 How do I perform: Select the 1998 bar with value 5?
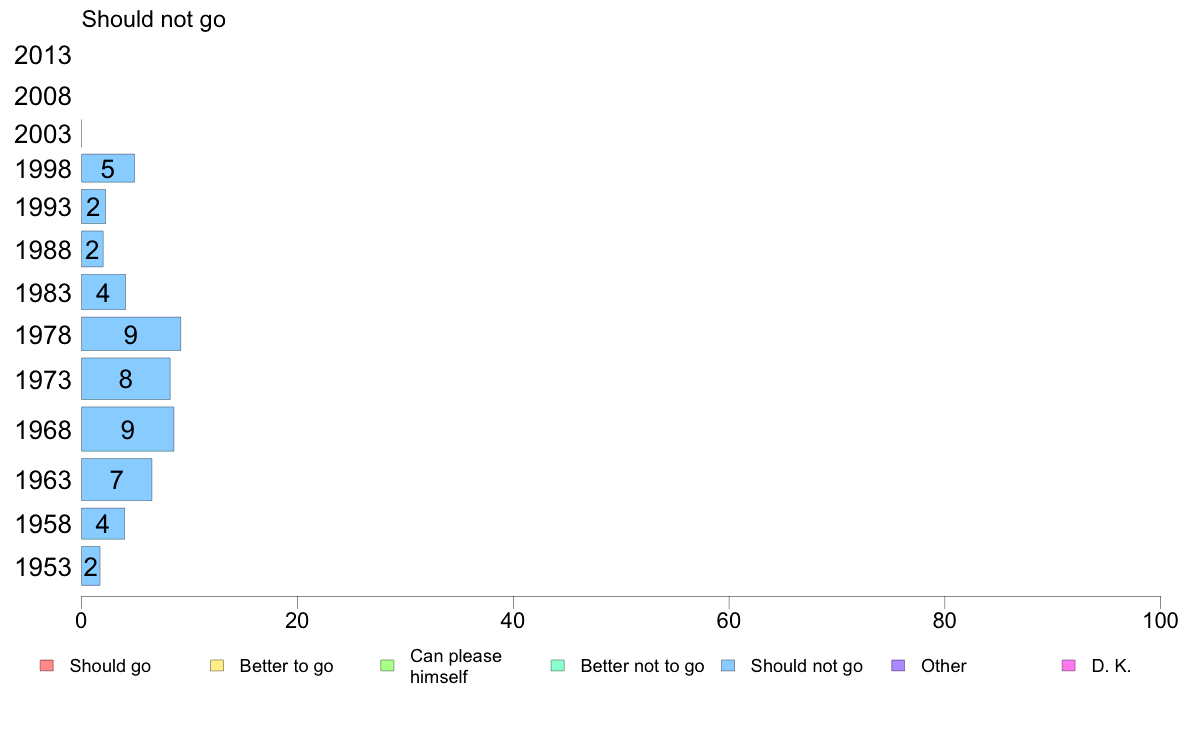coord(108,168)
